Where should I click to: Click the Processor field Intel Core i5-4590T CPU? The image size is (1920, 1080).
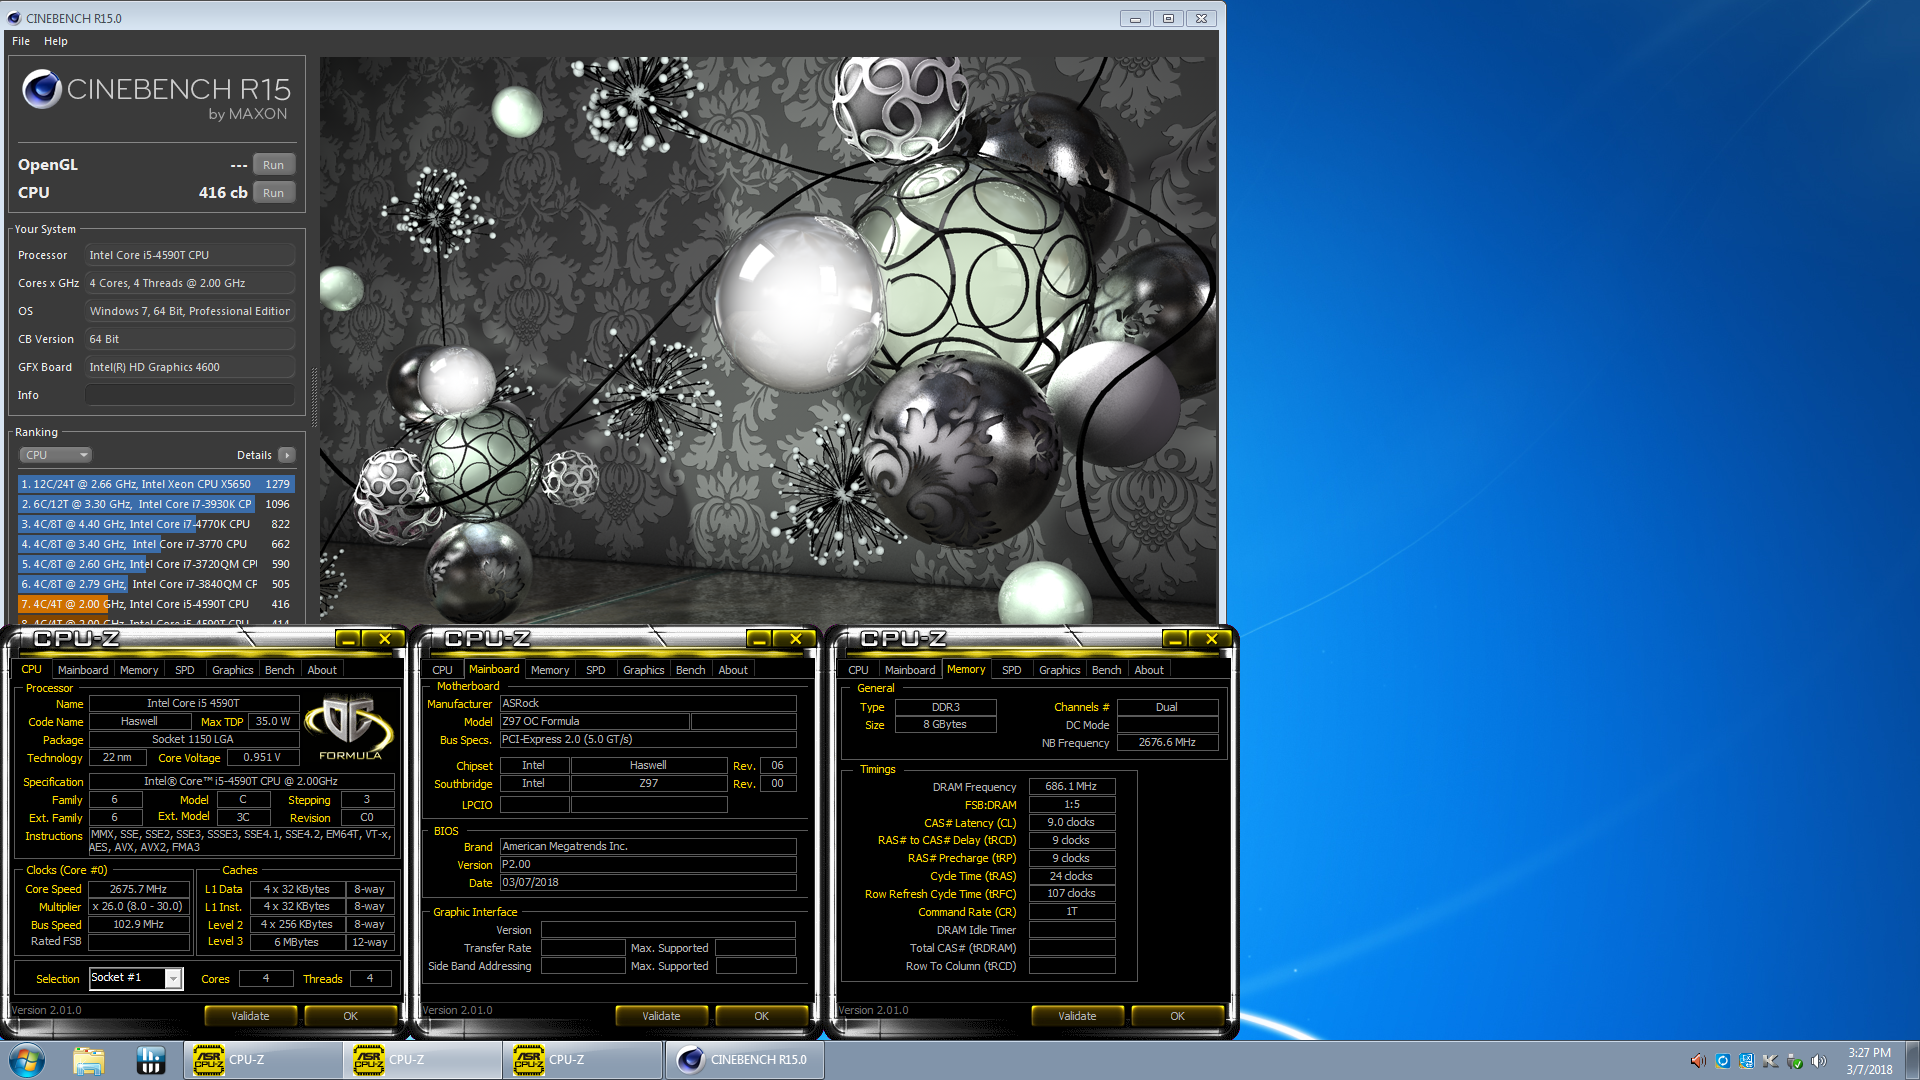(190, 255)
